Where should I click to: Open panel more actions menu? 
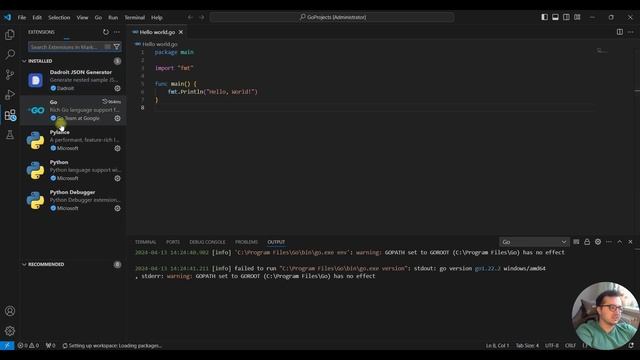coord(609,242)
